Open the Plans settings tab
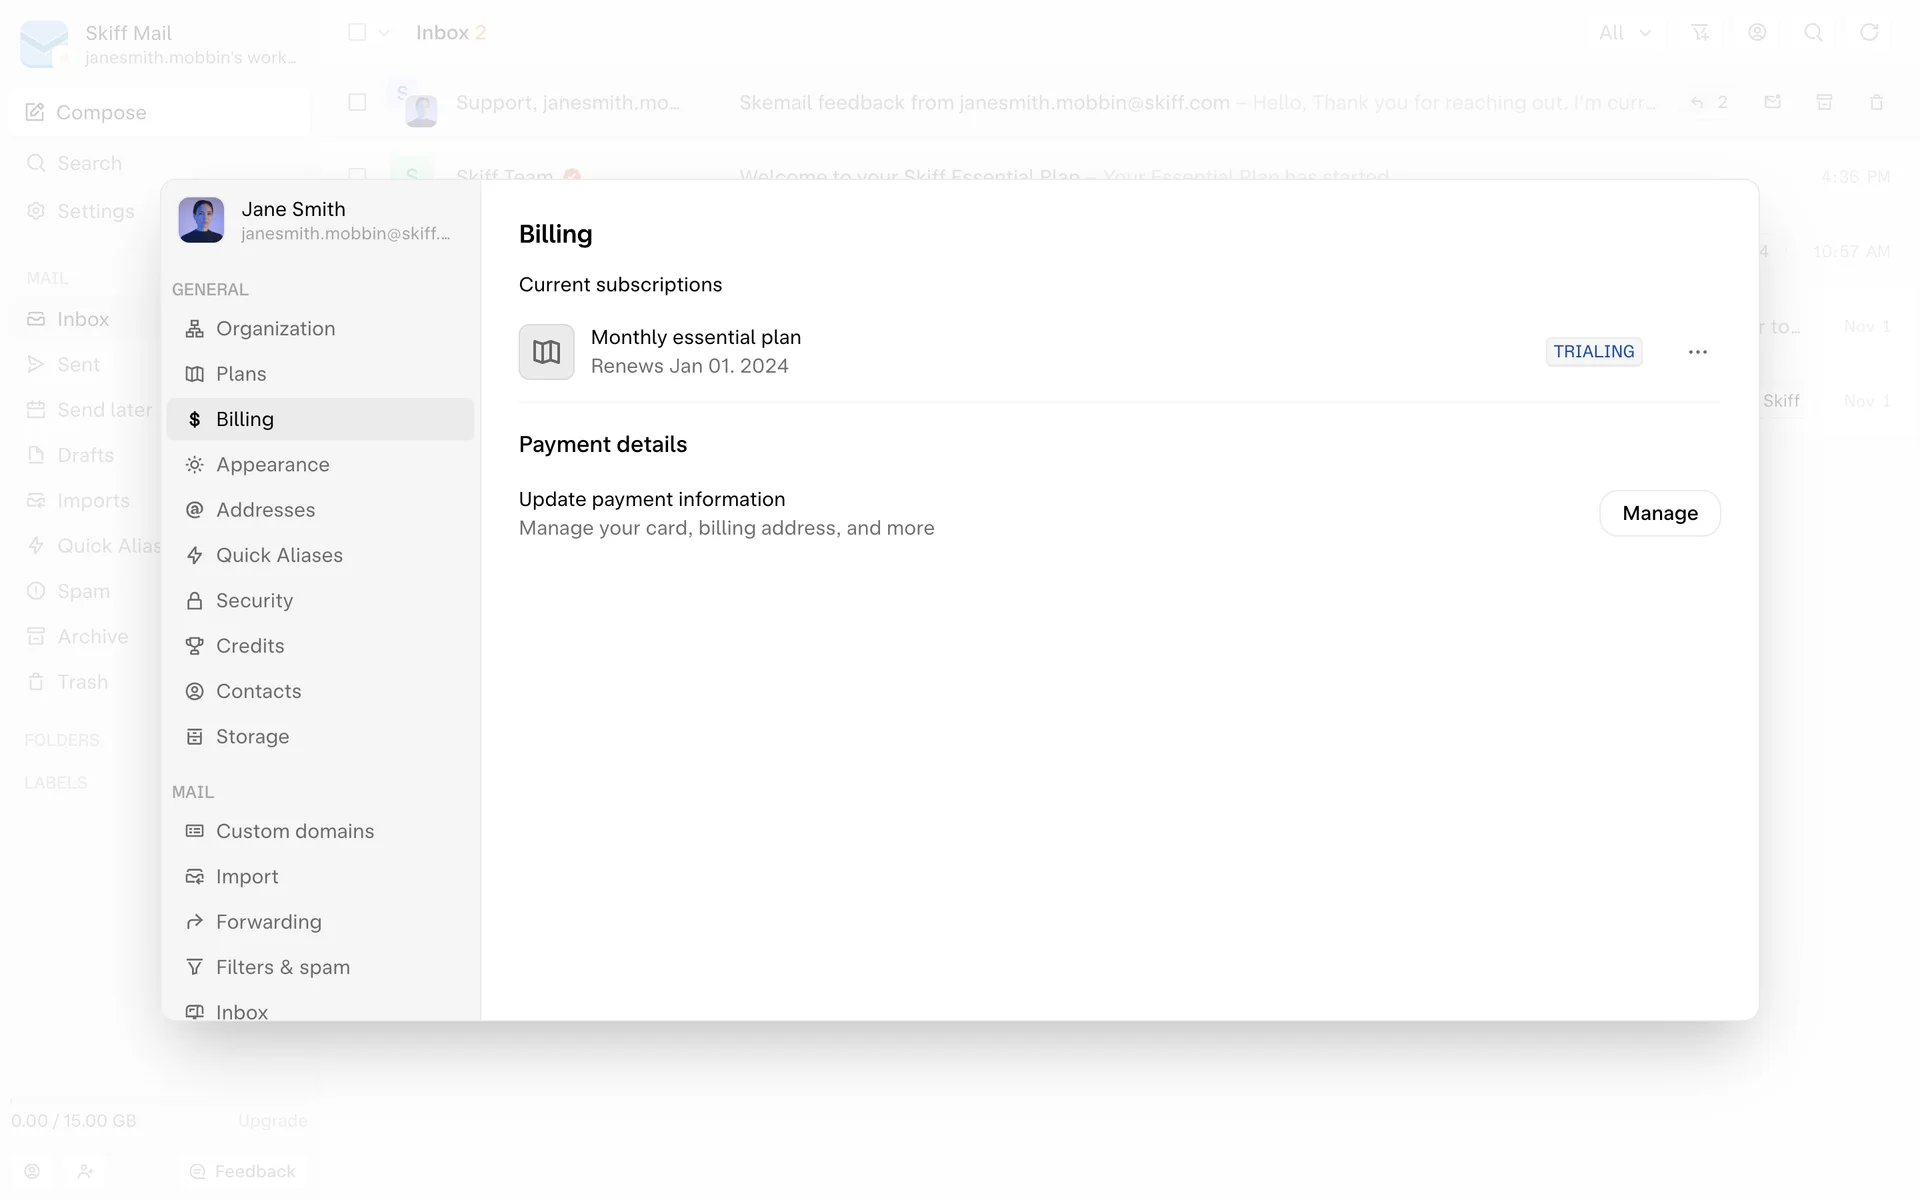The width and height of the screenshot is (1920, 1200). [x=241, y=374]
